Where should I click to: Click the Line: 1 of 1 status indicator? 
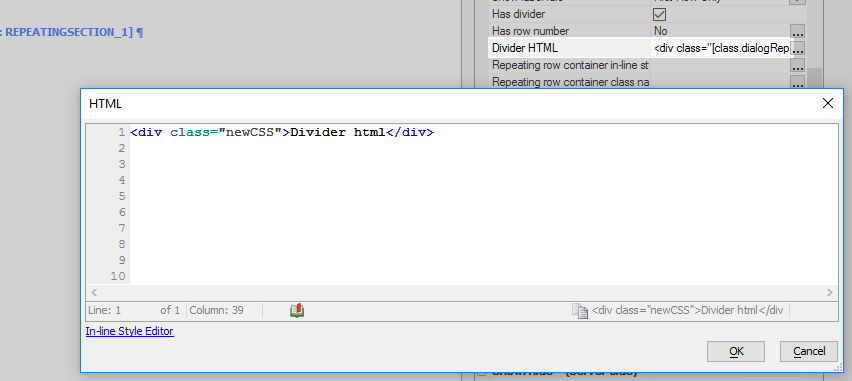coord(134,310)
